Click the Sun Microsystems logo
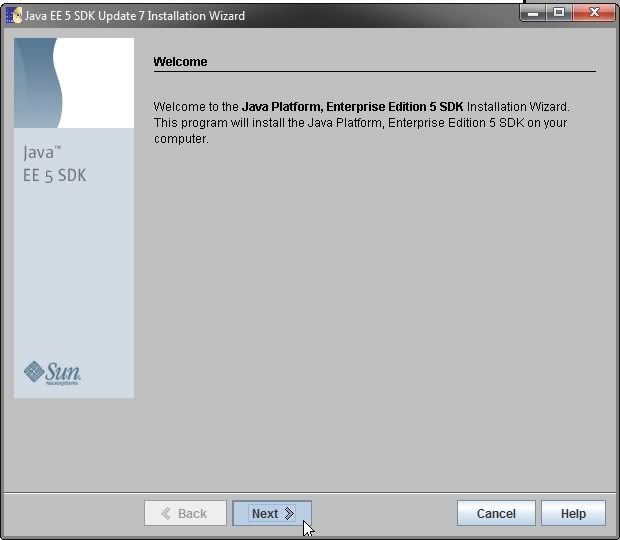Screen dimensions: 620x540 pos(53,373)
